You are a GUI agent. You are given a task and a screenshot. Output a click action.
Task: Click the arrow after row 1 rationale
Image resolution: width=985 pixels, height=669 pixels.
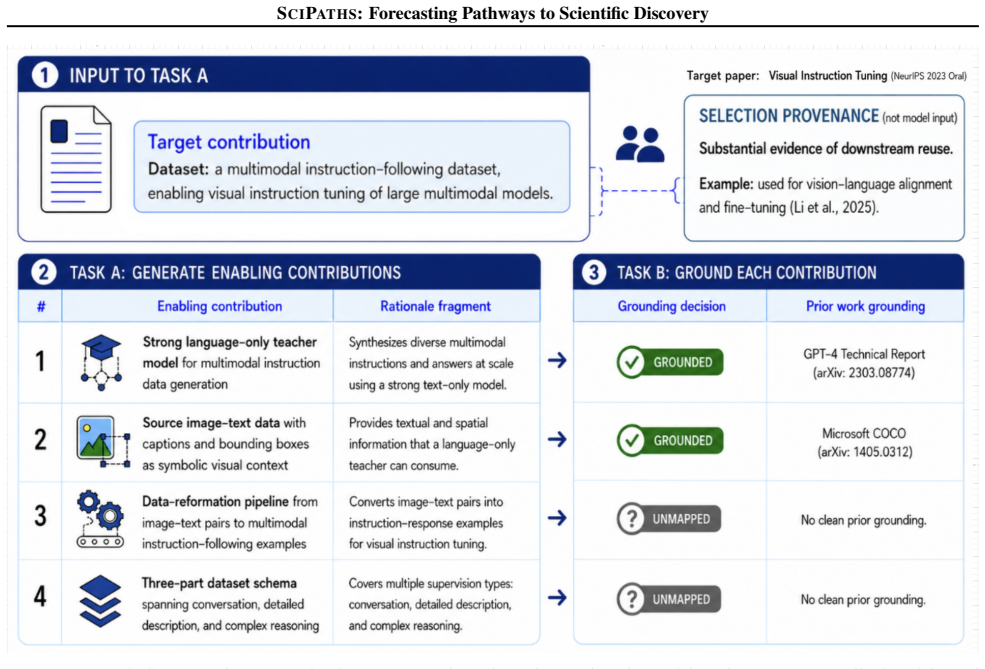click(557, 361)
